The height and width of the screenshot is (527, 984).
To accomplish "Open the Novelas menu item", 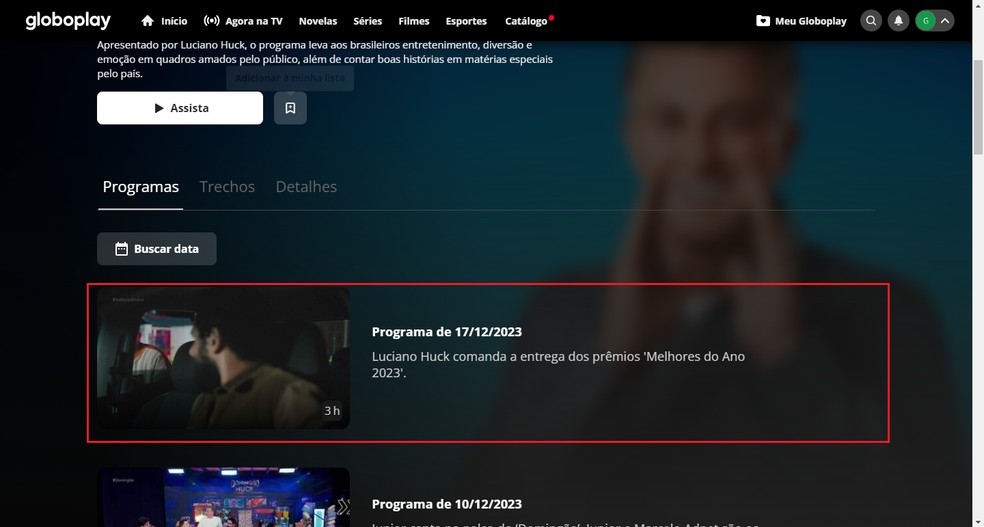I will [x=318, y=21].
